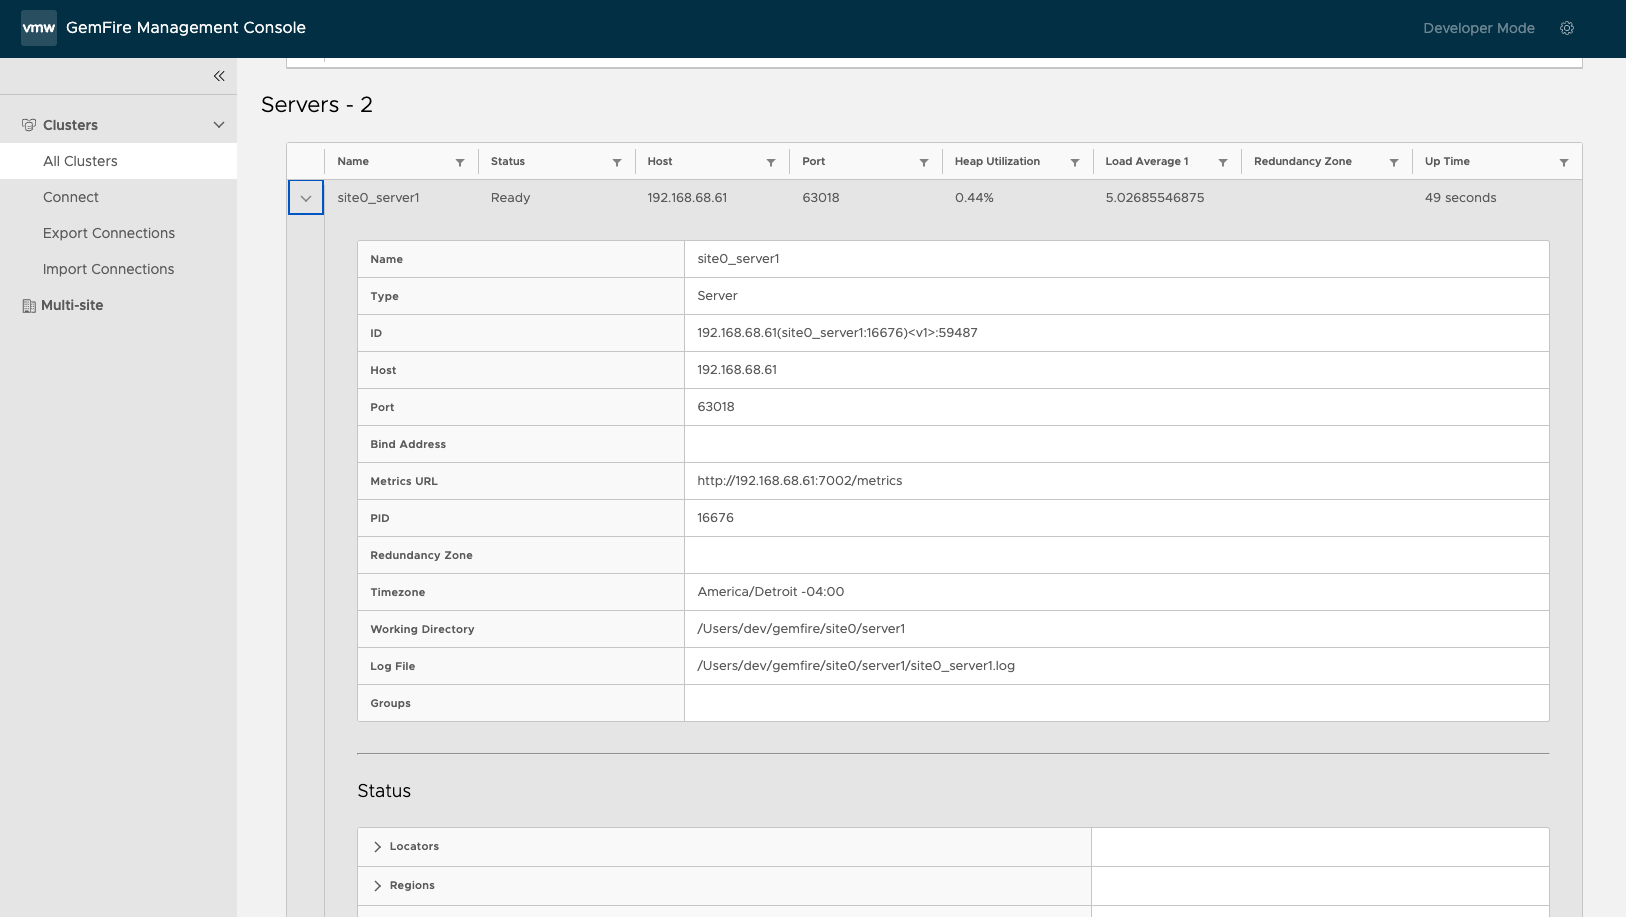Select PID value 16676
Viewport: 1626px width, 917px height.
[x=715, y=518]
